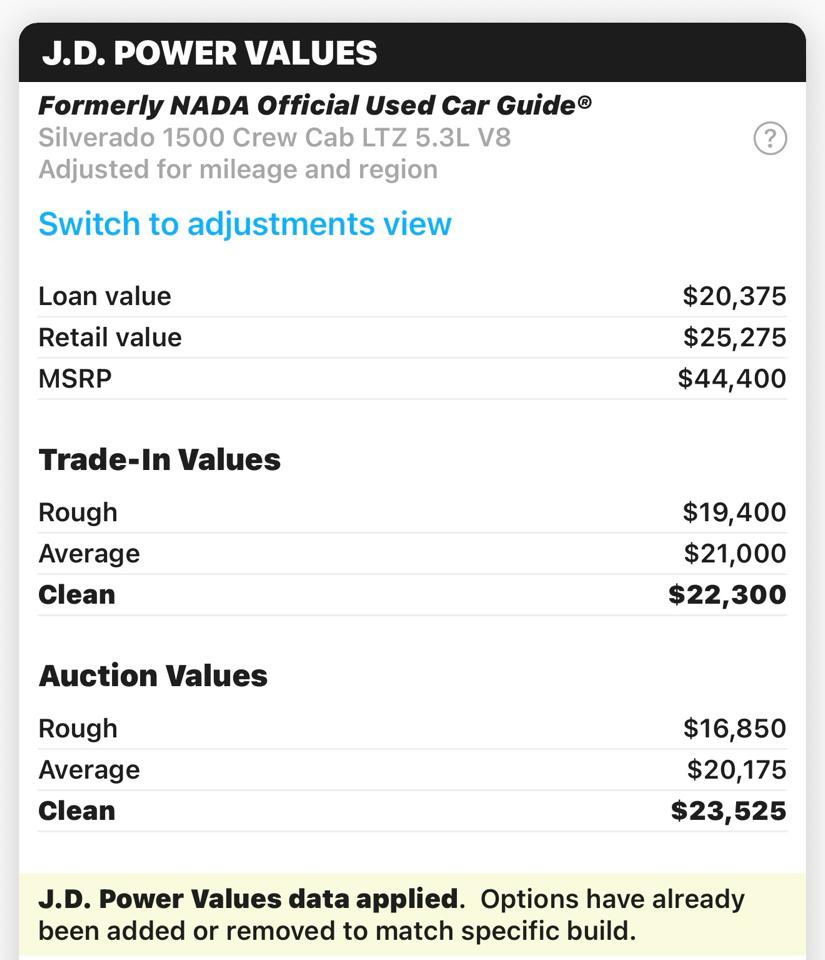Select the $21,000 average trade-in amount
Screen dimensions: 825x960
pos(734,553)
